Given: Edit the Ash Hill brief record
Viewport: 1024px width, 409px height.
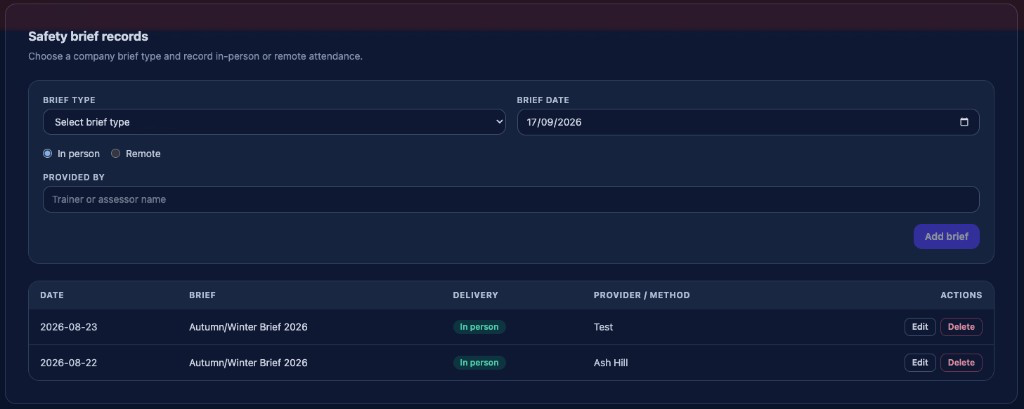Looking at the screenshot, I should [920, 362].
